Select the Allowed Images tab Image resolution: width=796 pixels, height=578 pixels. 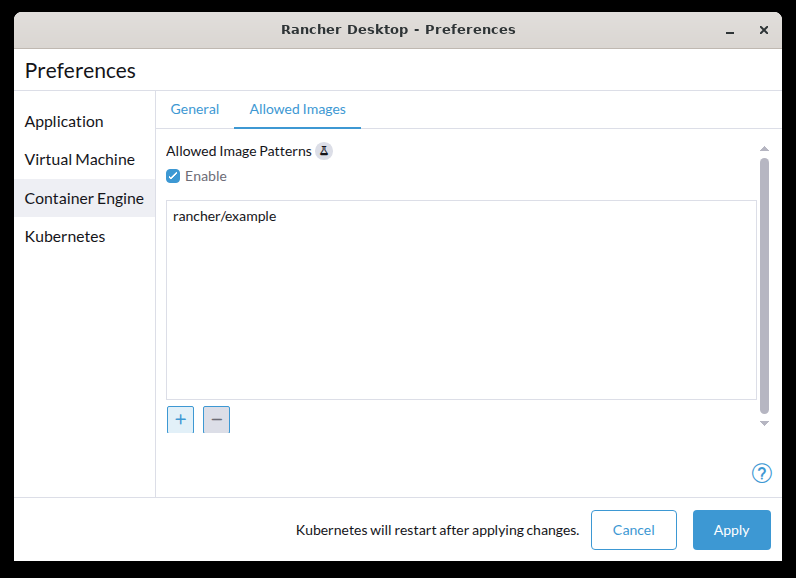coord(297,110)
